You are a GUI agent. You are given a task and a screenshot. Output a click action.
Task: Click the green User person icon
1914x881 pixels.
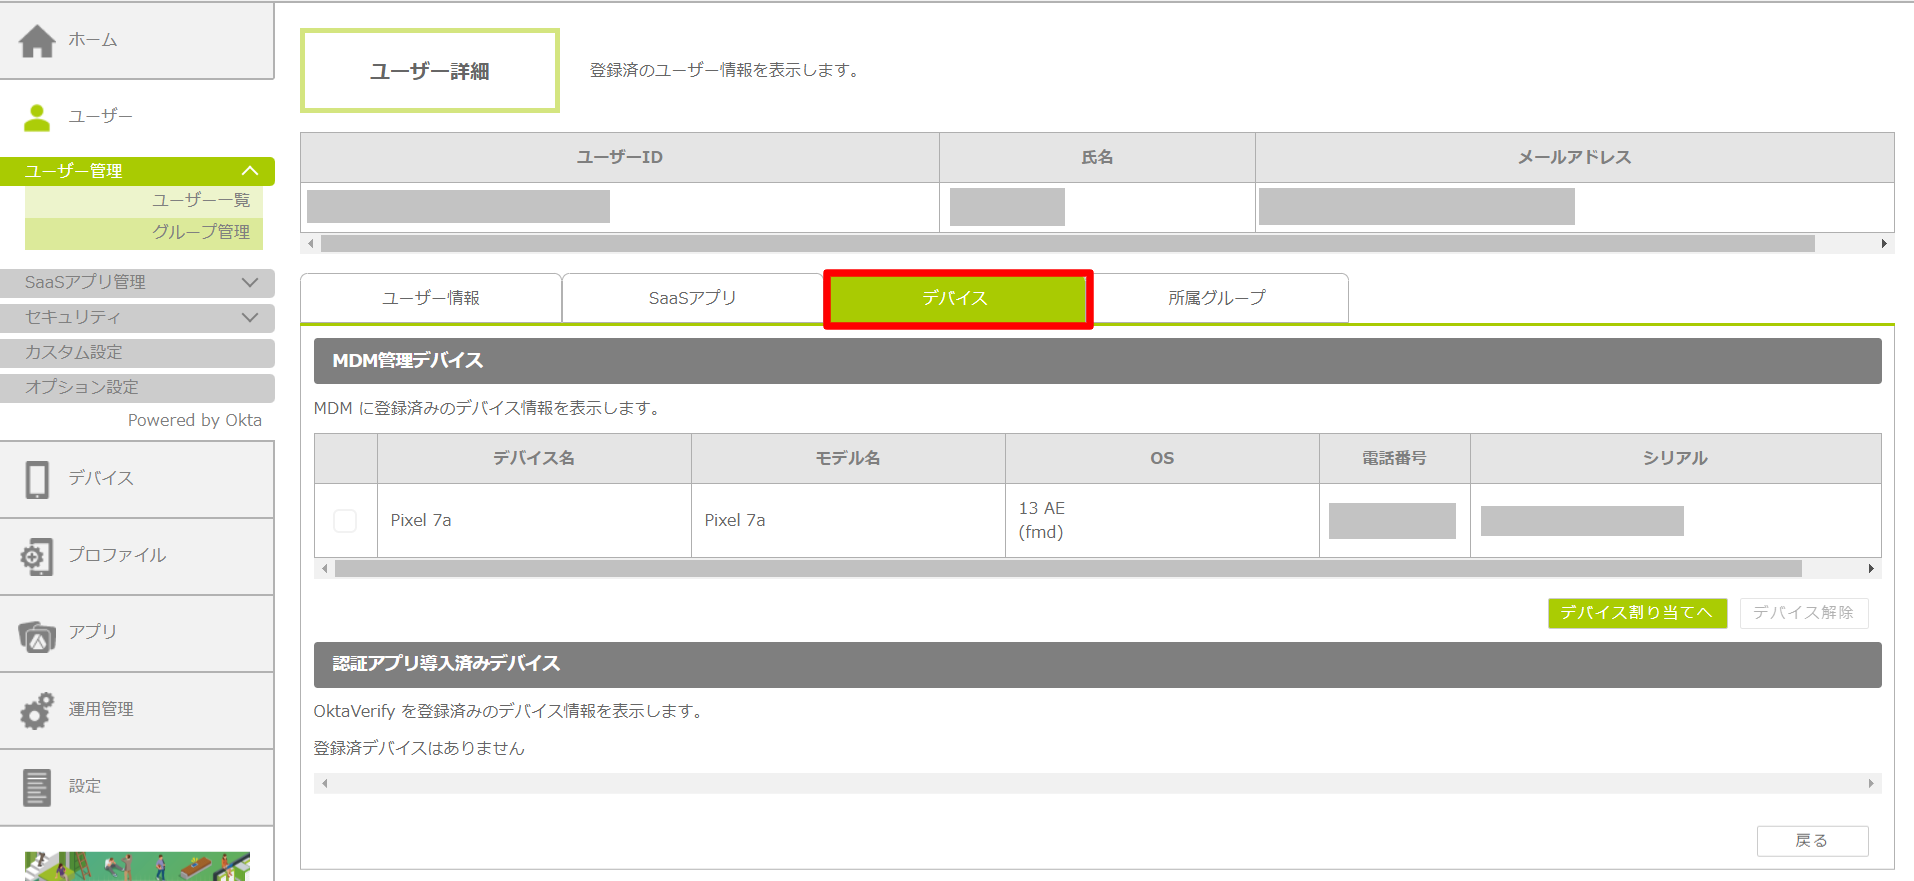click(x=37, y=118)
